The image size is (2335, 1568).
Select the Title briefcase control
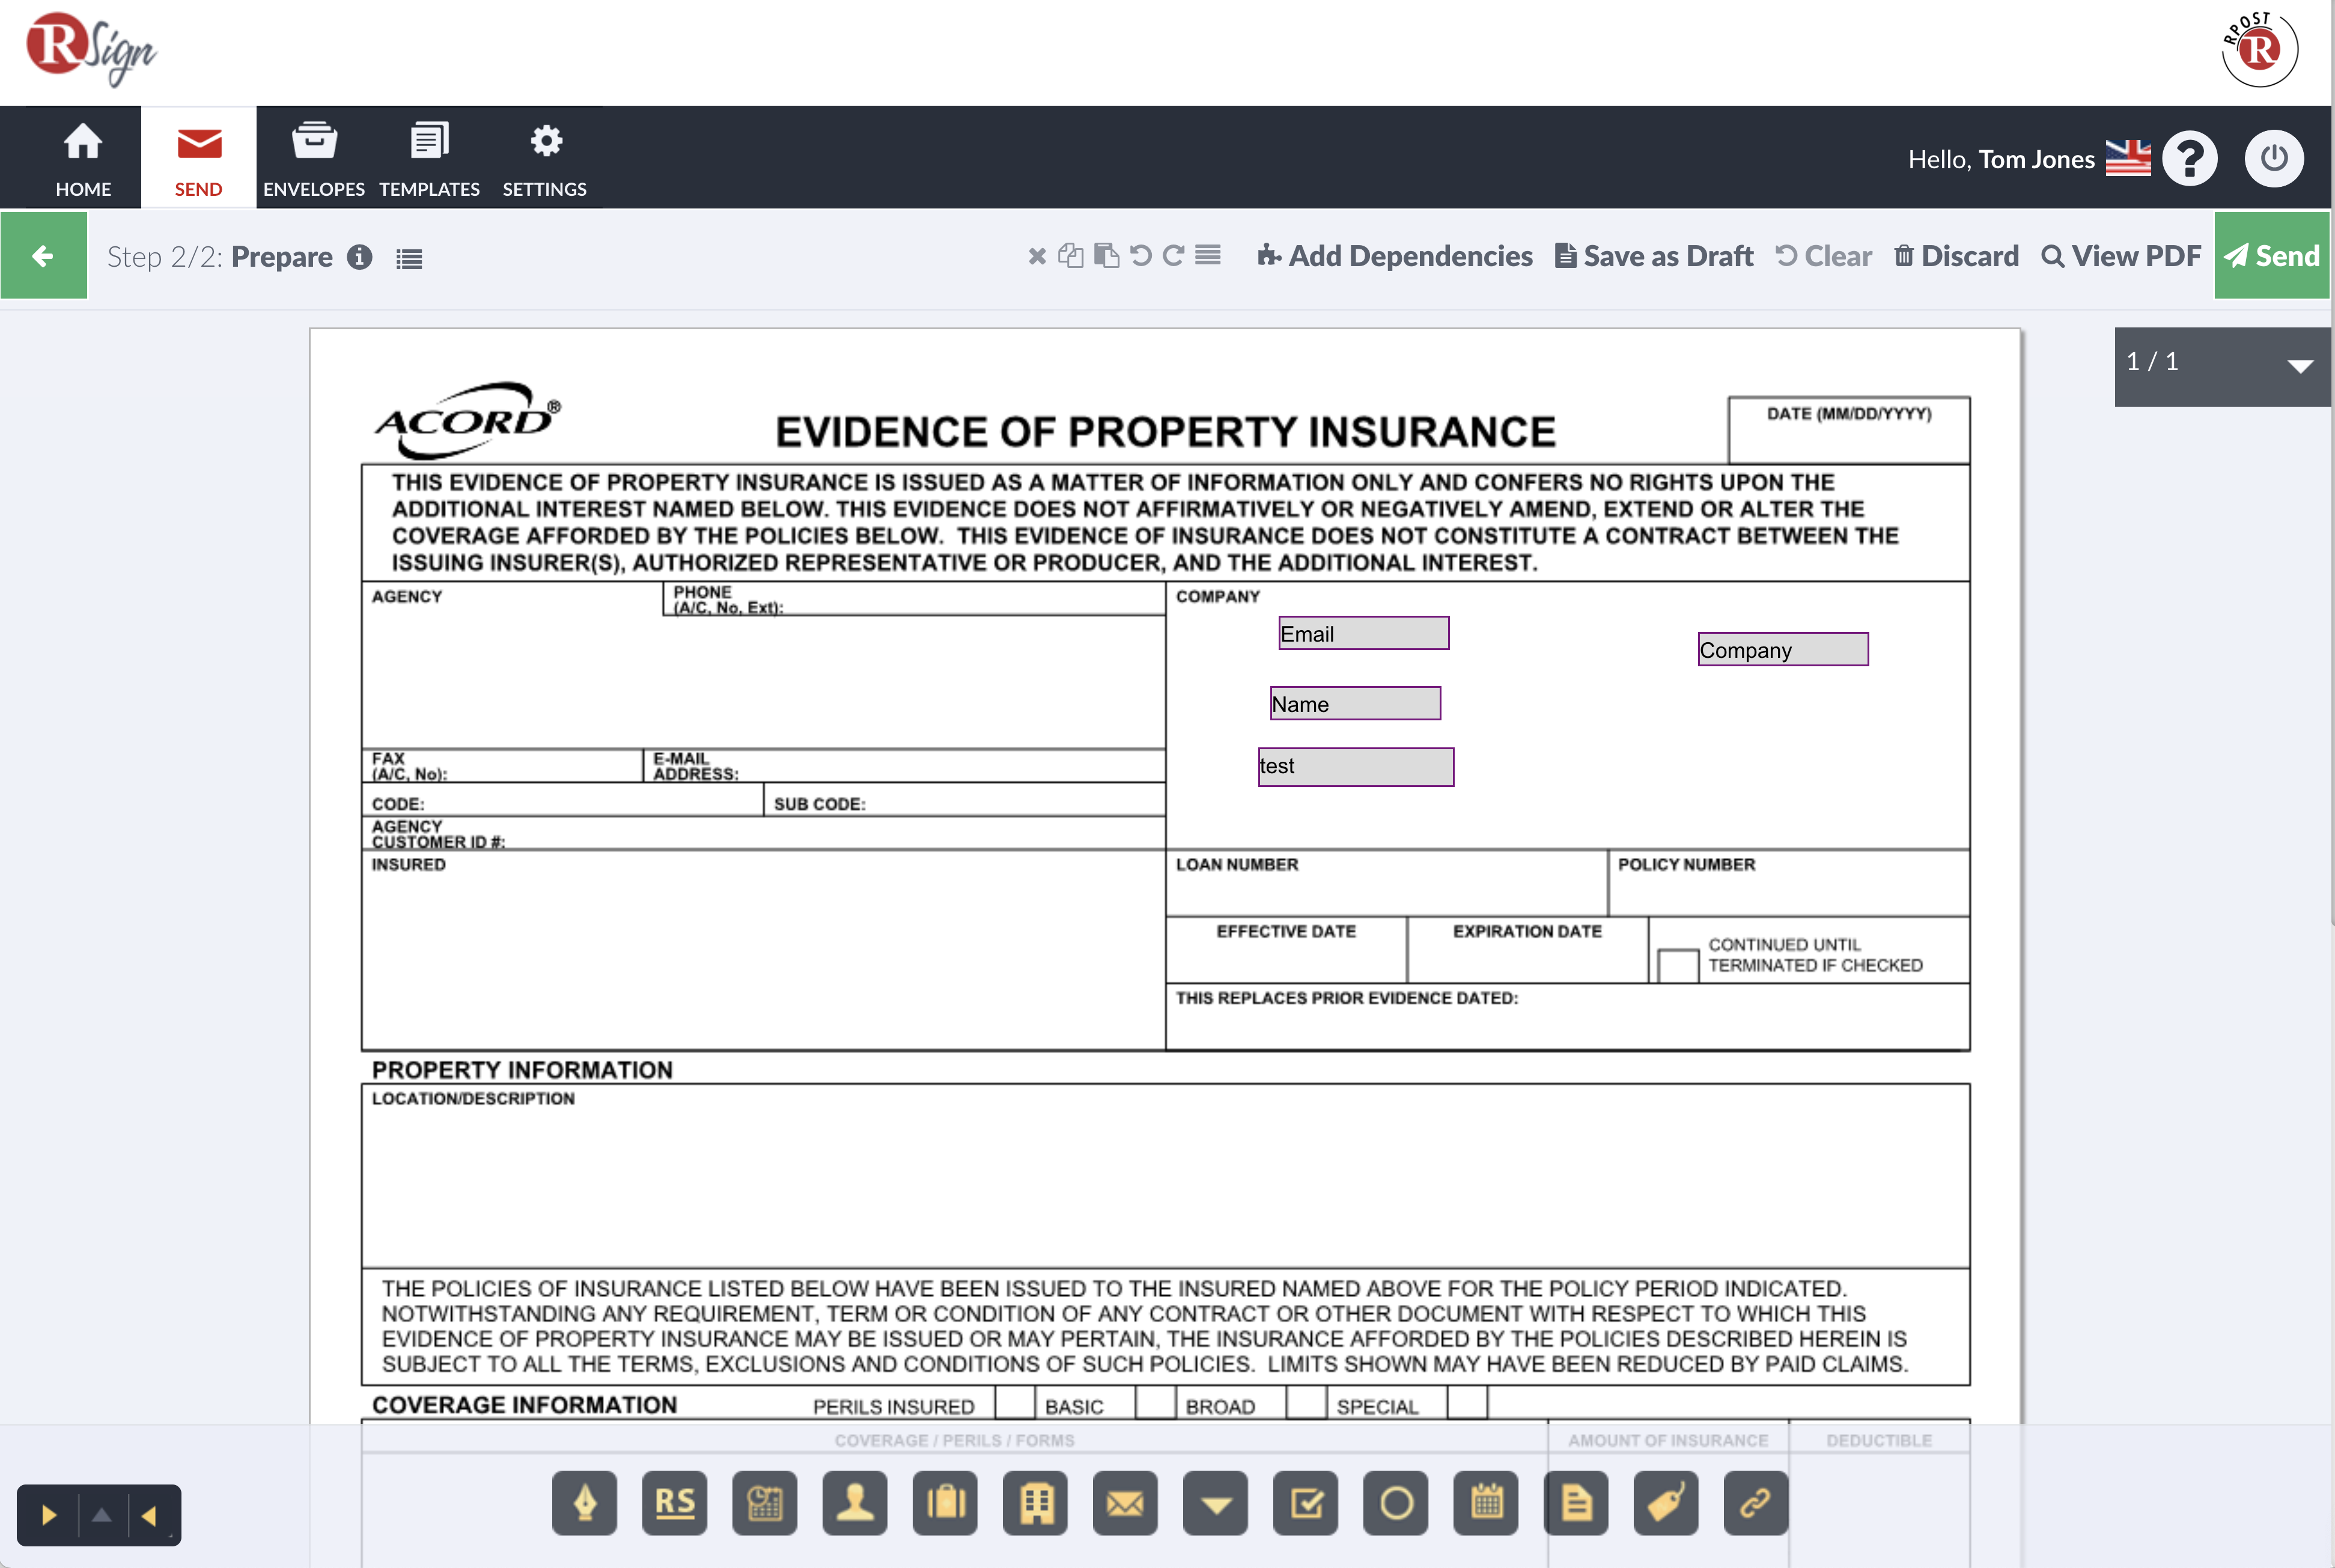pos(945,1502)
